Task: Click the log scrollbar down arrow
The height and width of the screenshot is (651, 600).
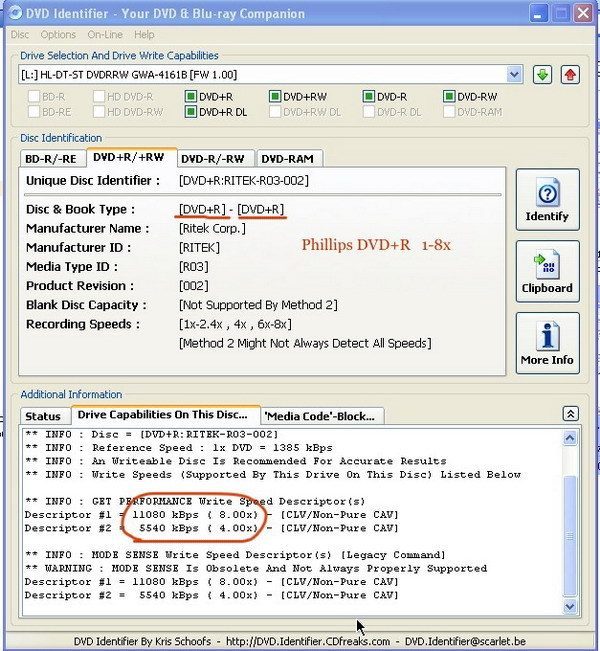Action: (x=570, y=607)
